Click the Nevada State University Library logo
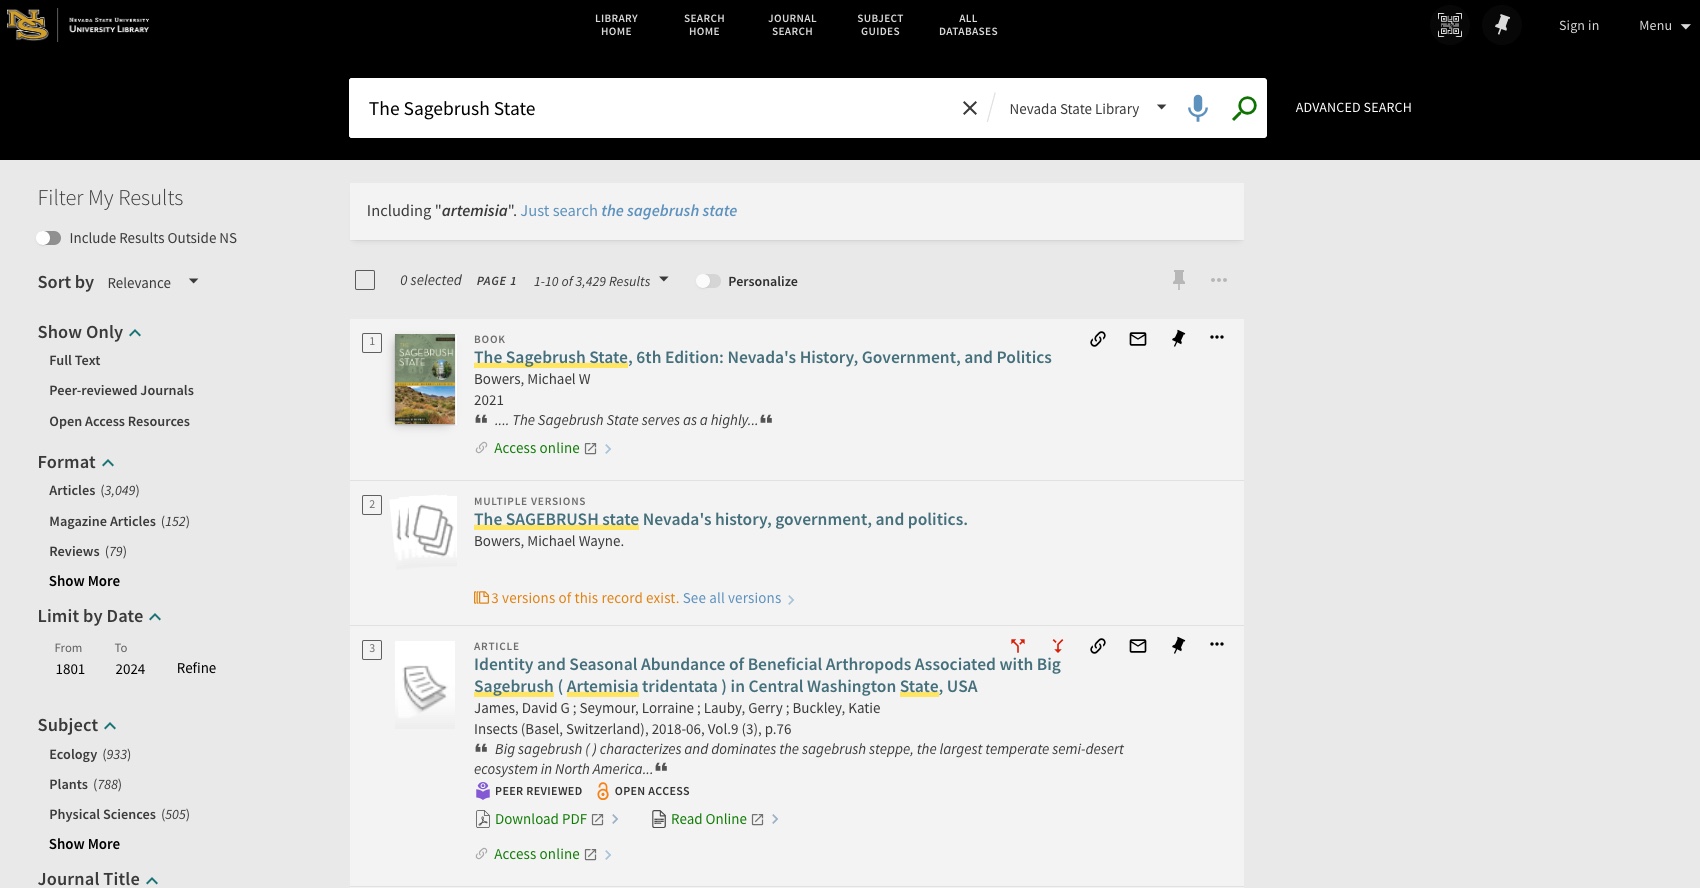Viewport: 1700px width, 888px height. click(x=78, y=25)
